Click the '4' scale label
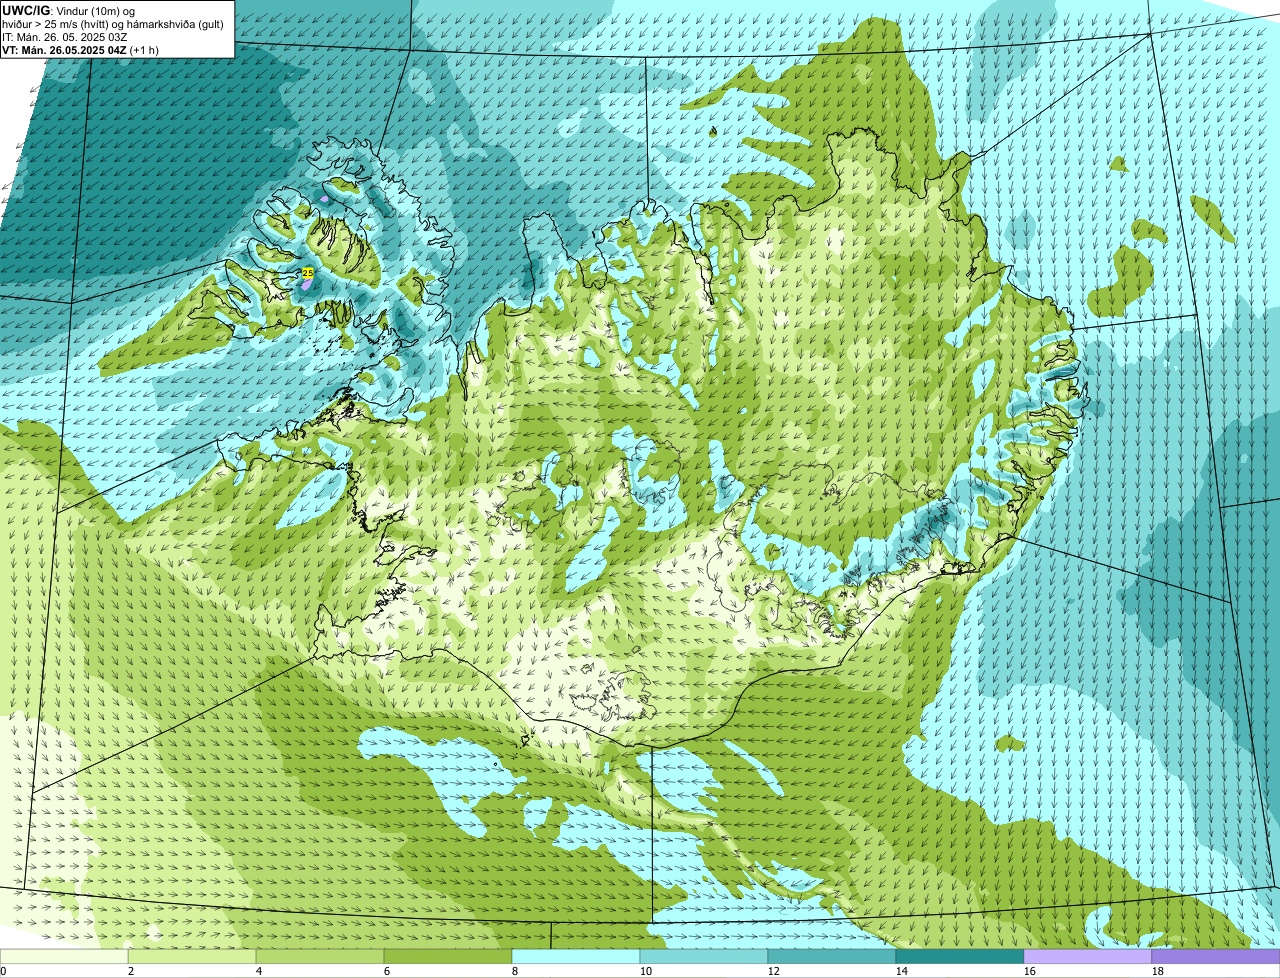 [259, 971]
